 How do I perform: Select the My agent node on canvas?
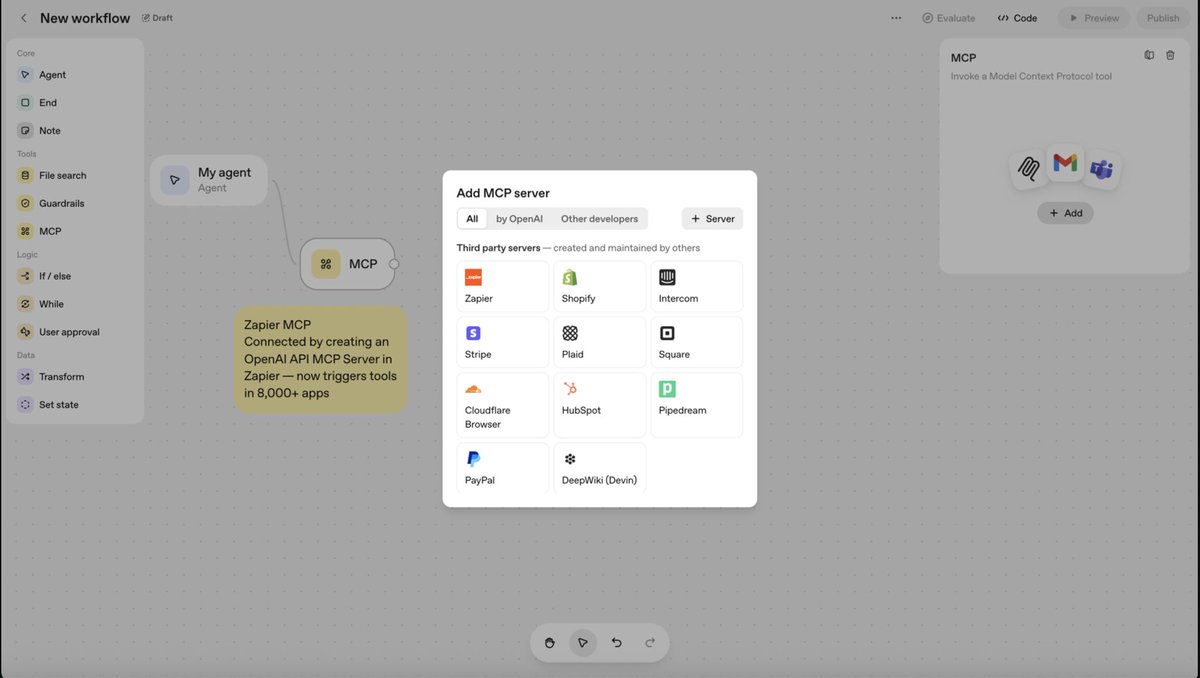click(209, 180)
